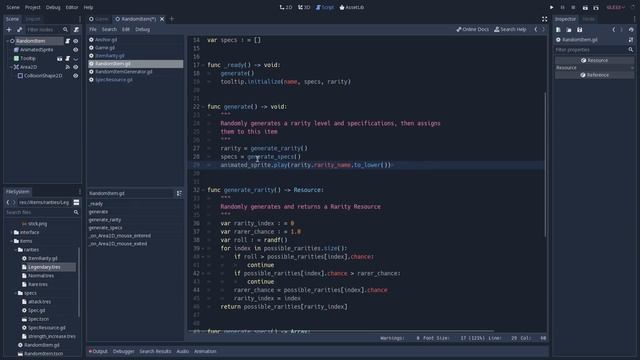The width and height of the screenshot is (640, 360).
Task: Toggle alphabetical sorting of method list
Action: pos(179,193)
